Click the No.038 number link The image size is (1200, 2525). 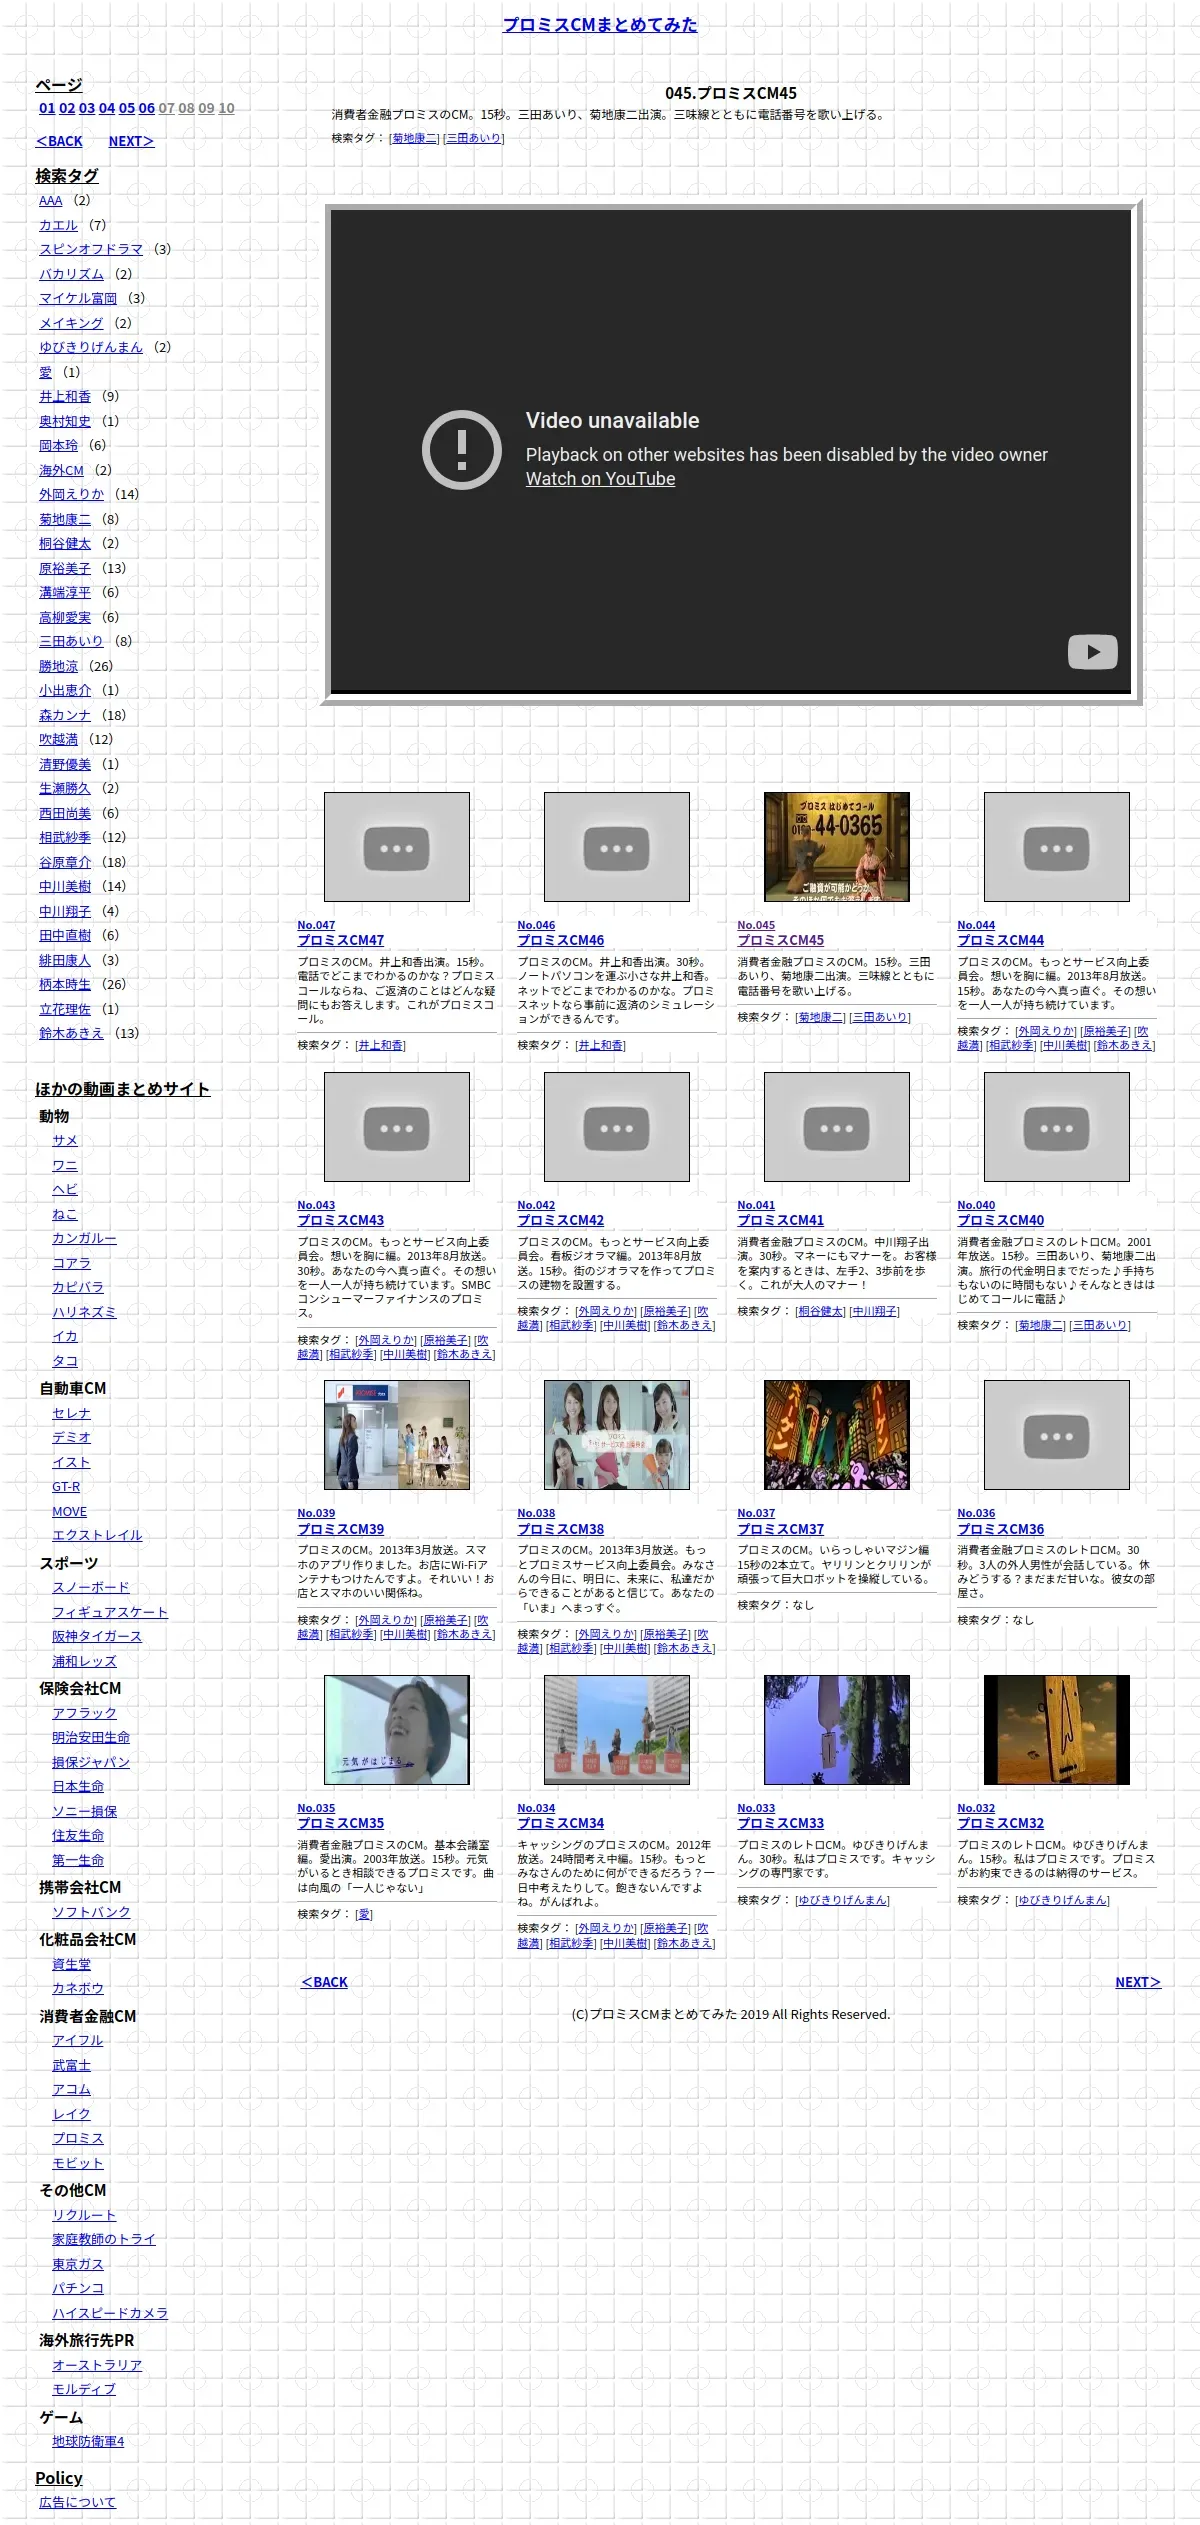(x=536, y=1513)
